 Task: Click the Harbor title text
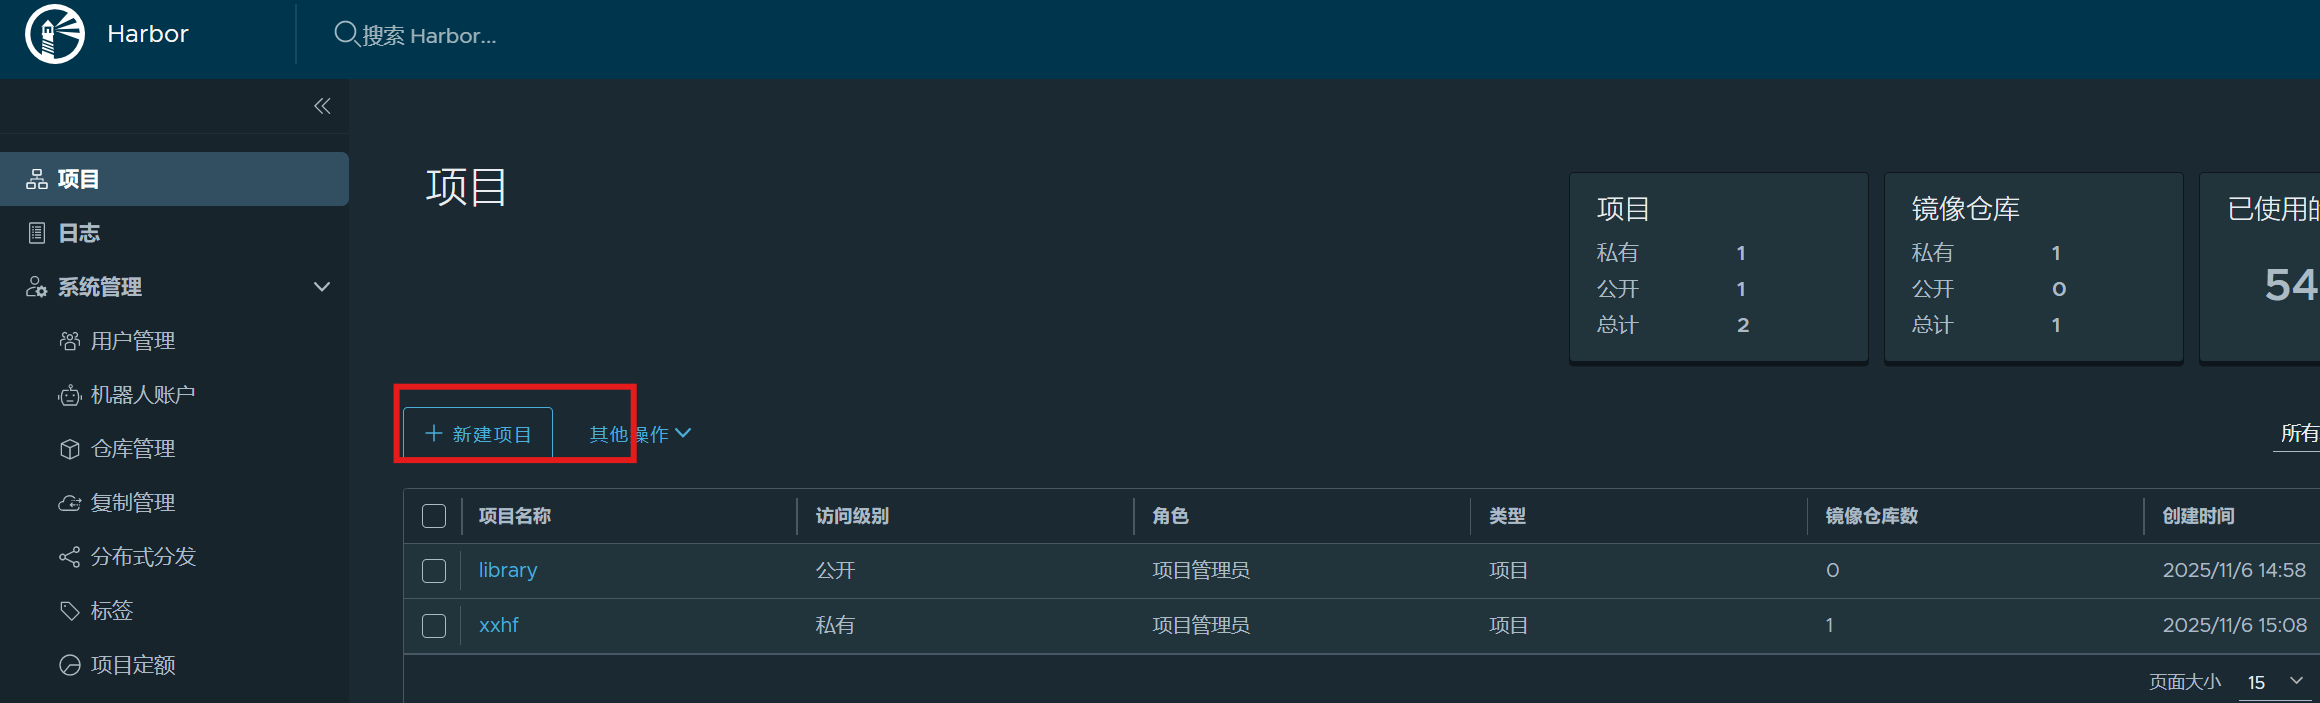coord(148,34)
